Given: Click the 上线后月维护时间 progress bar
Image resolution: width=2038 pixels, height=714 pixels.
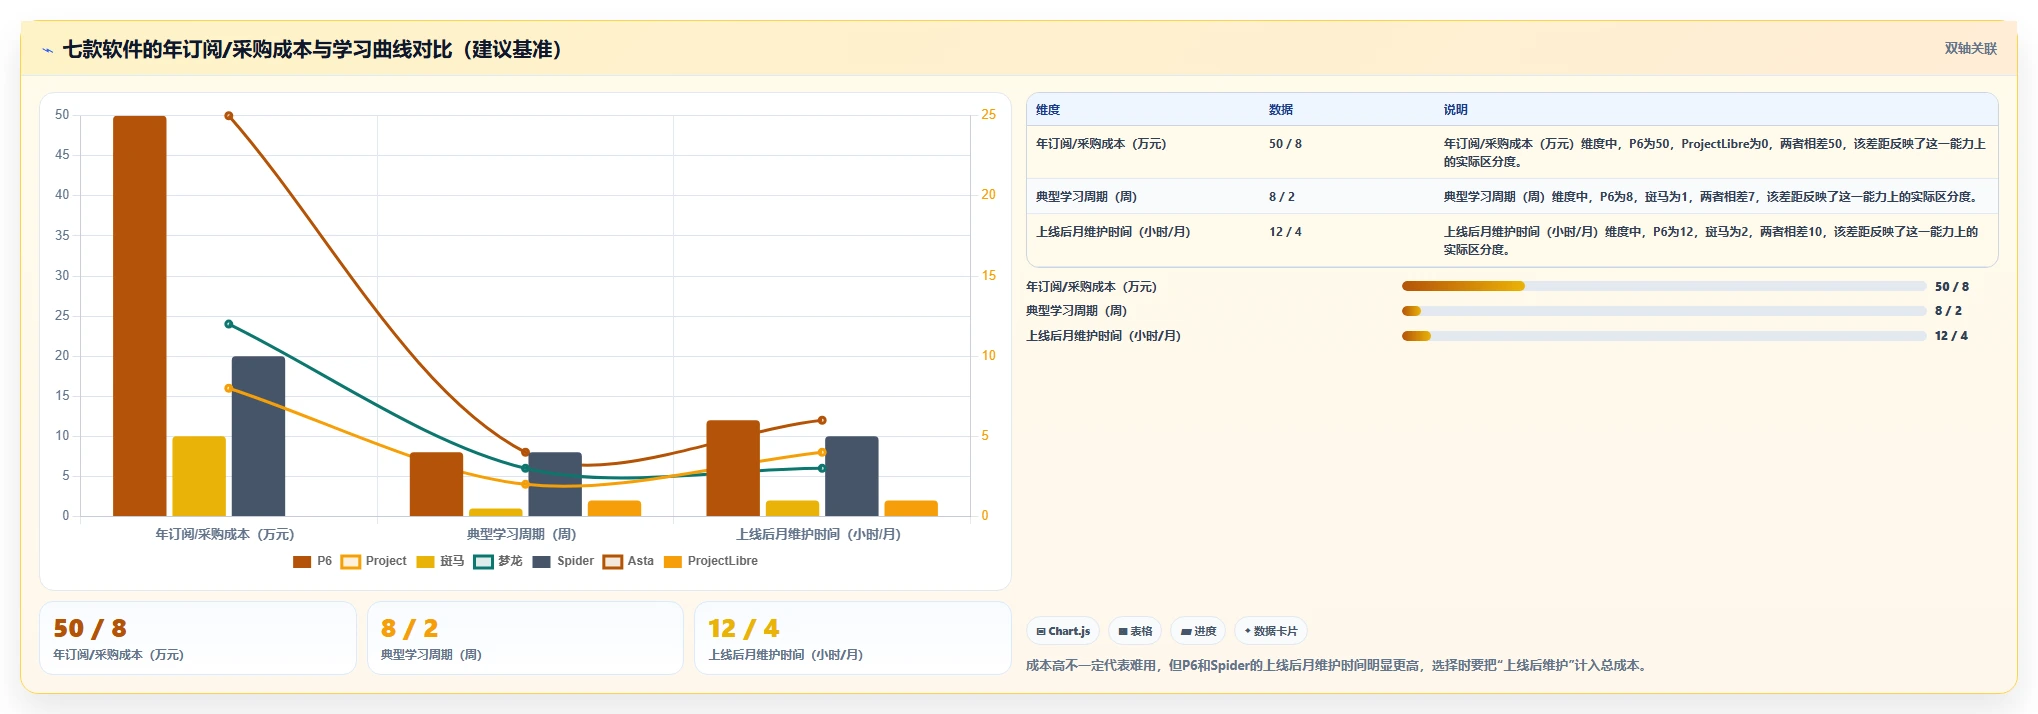Looking at the screenshot, I should pyautogui.click(x=1664, y=336).
